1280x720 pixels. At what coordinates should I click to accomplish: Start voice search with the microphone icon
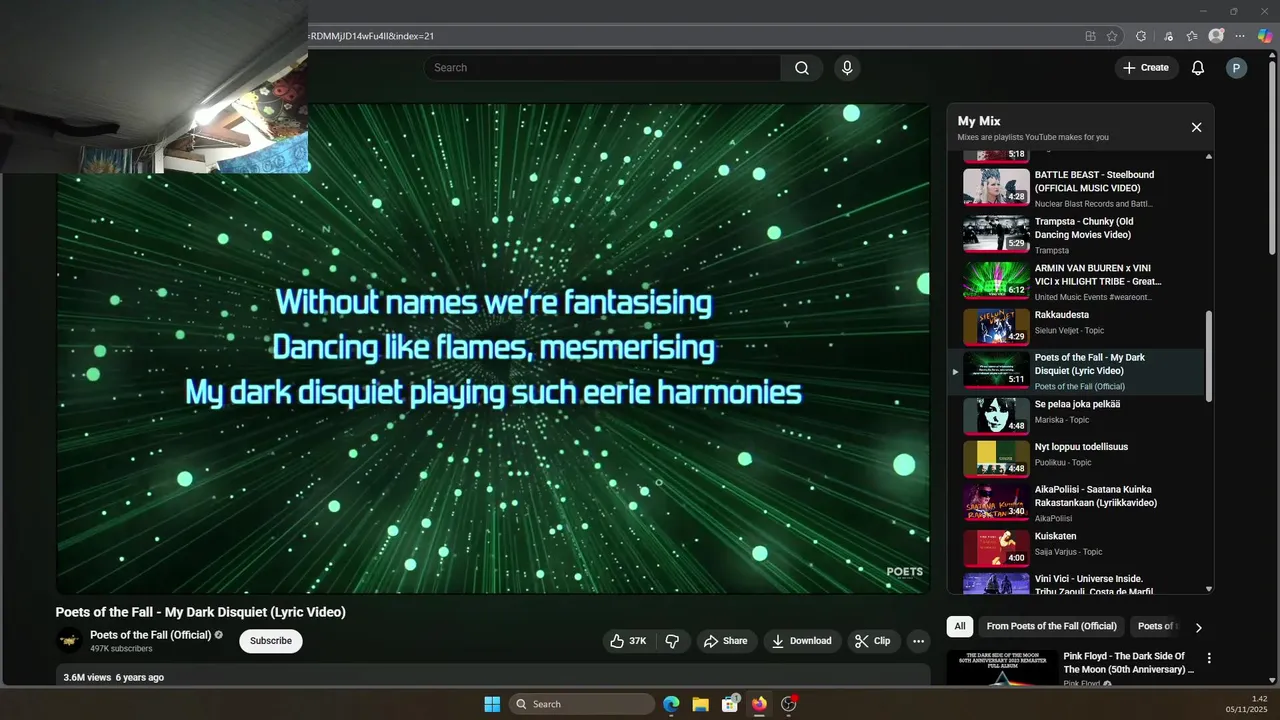click(847, 68)
